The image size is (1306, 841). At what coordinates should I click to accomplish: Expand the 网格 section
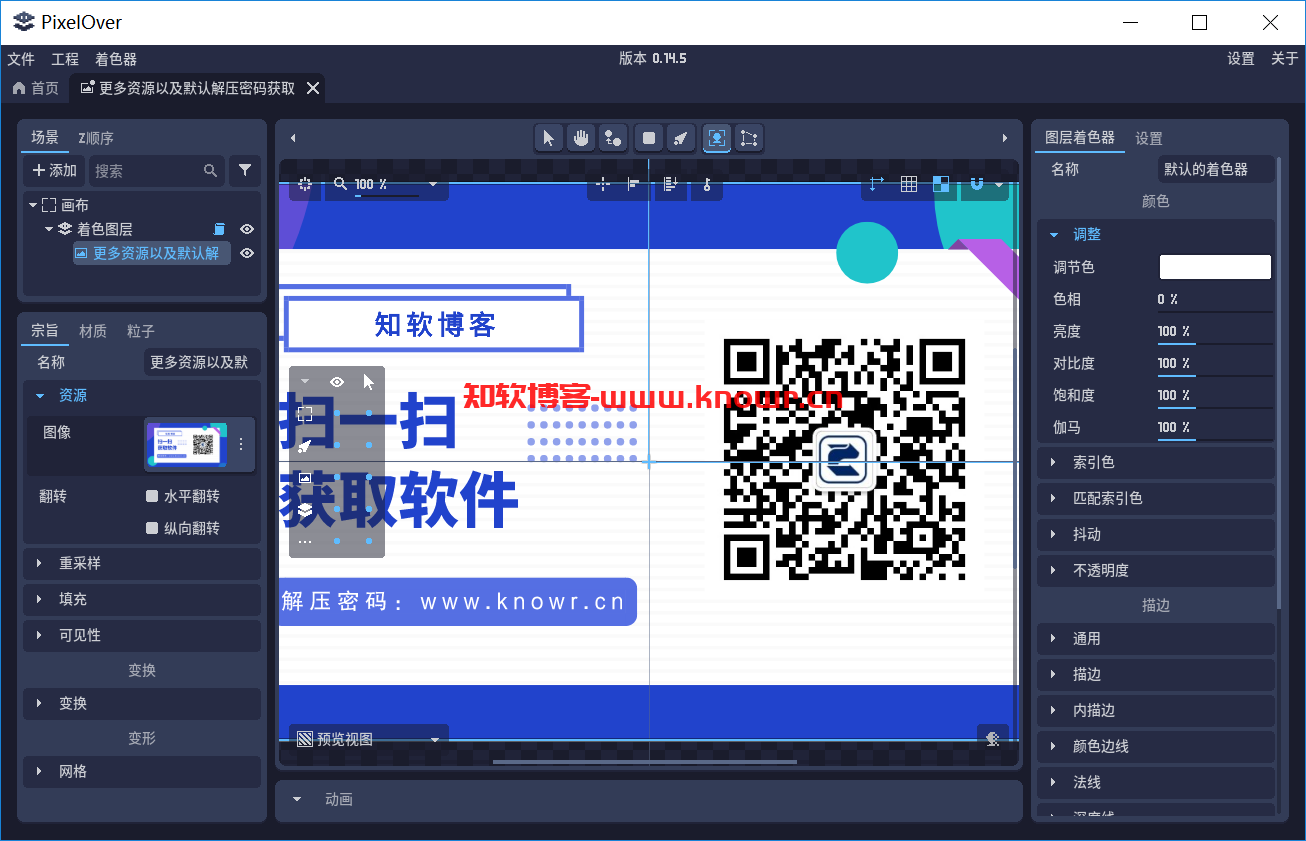141,771
